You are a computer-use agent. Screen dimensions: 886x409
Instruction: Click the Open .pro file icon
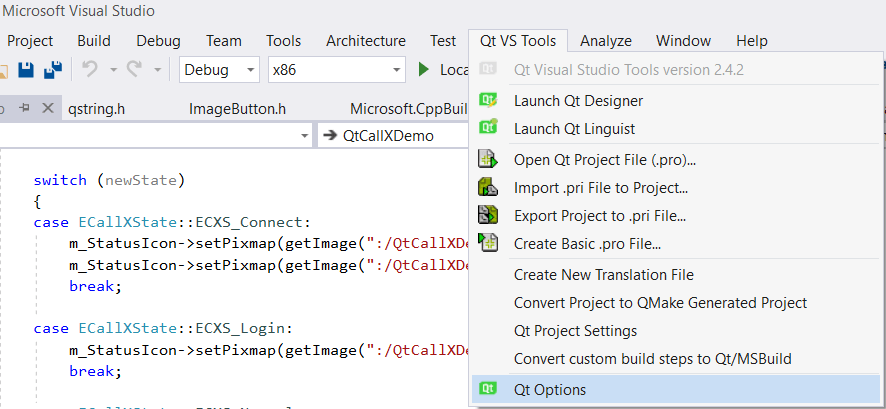point(488,159)
